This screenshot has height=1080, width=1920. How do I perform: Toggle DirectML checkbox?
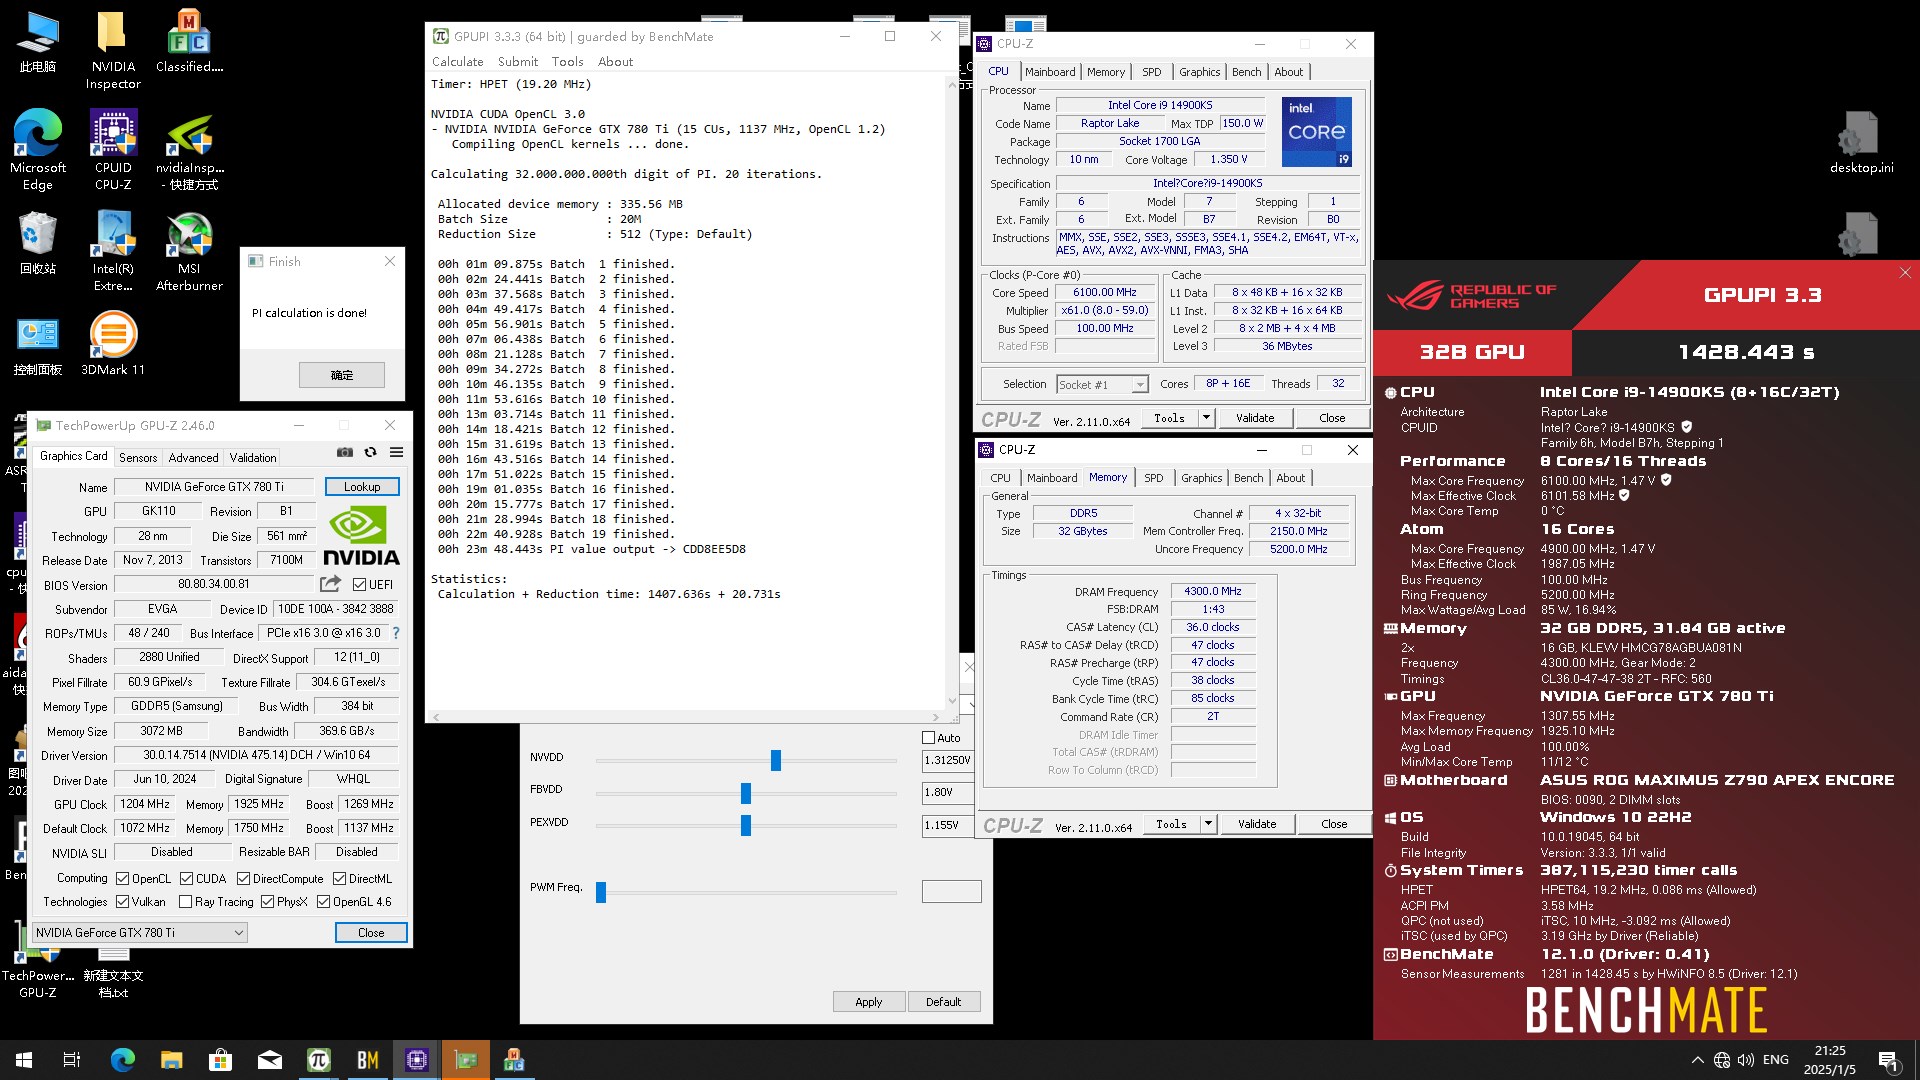coord(339,879)
